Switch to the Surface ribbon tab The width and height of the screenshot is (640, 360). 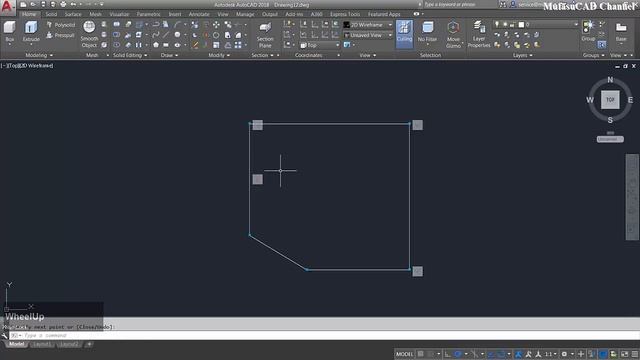tap(73, 14)
